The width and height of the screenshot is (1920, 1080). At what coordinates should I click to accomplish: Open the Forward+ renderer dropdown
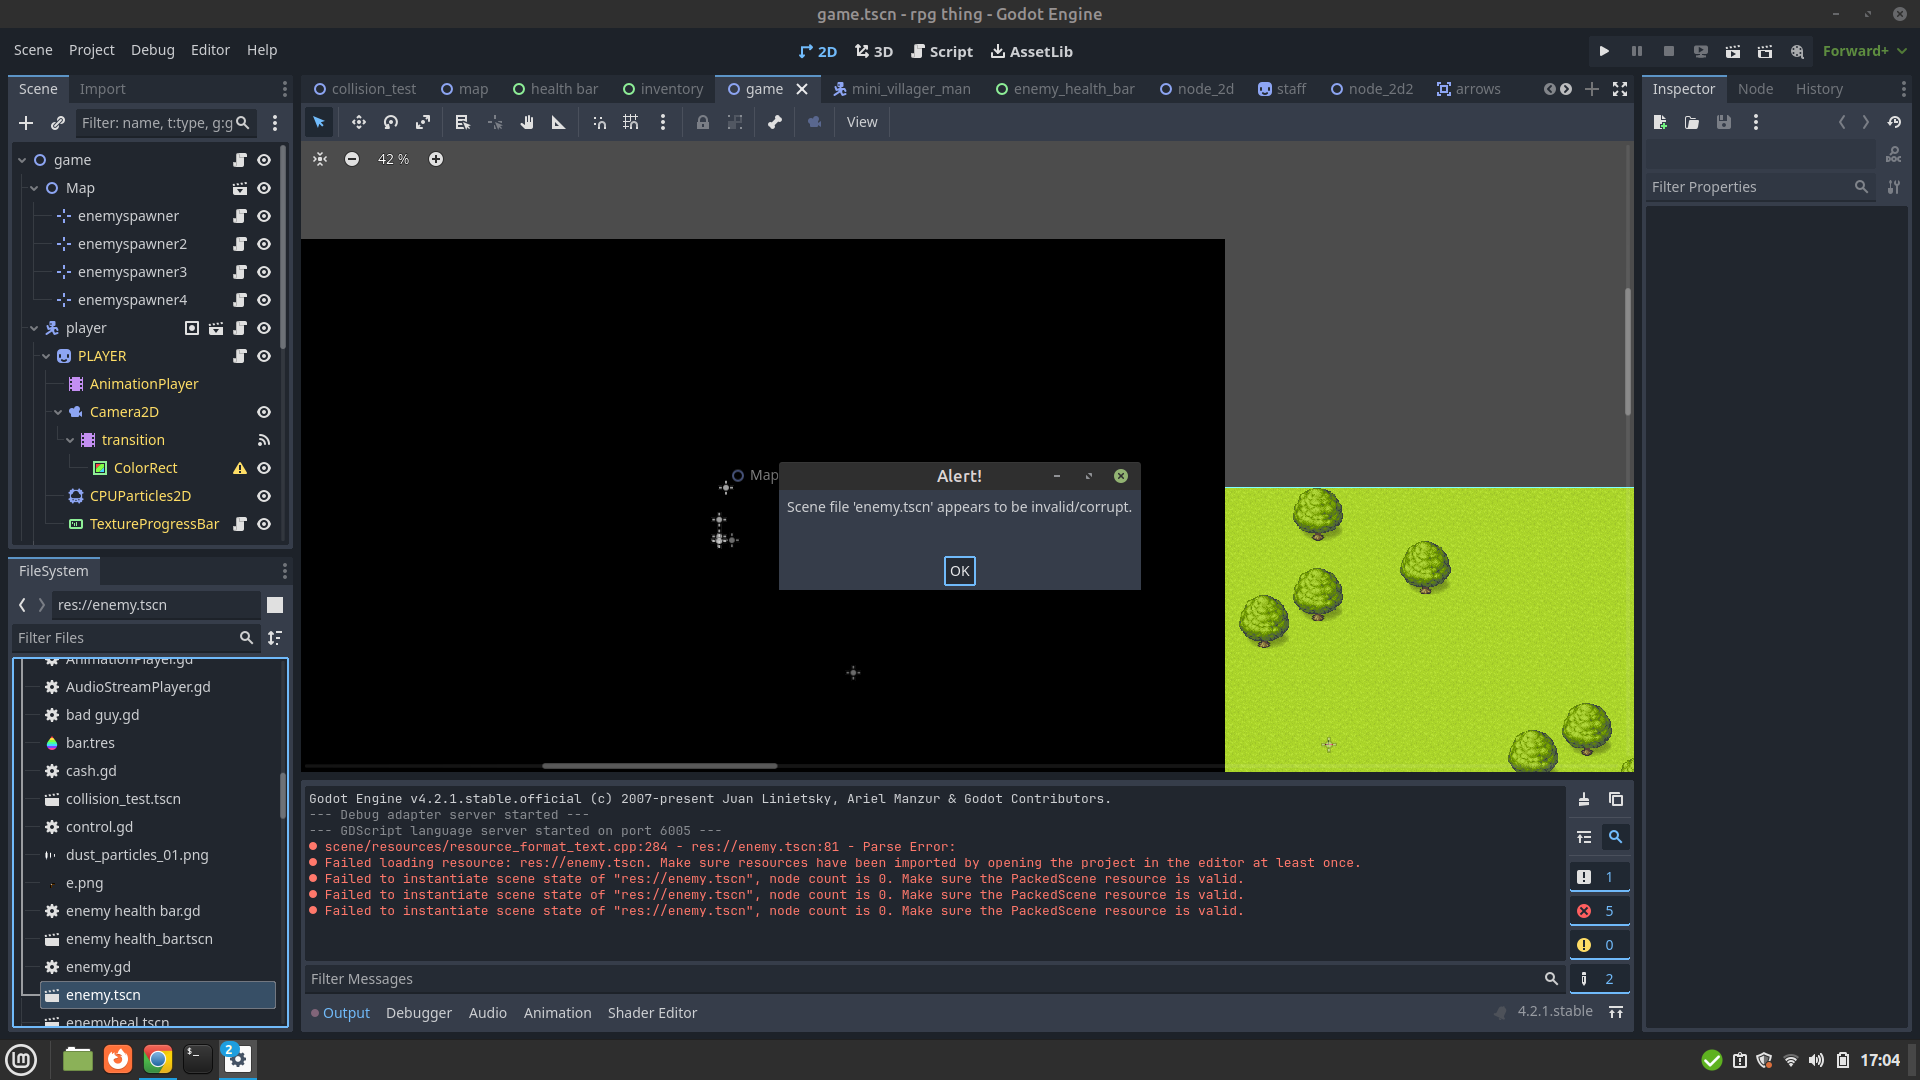click(1864, 51)
